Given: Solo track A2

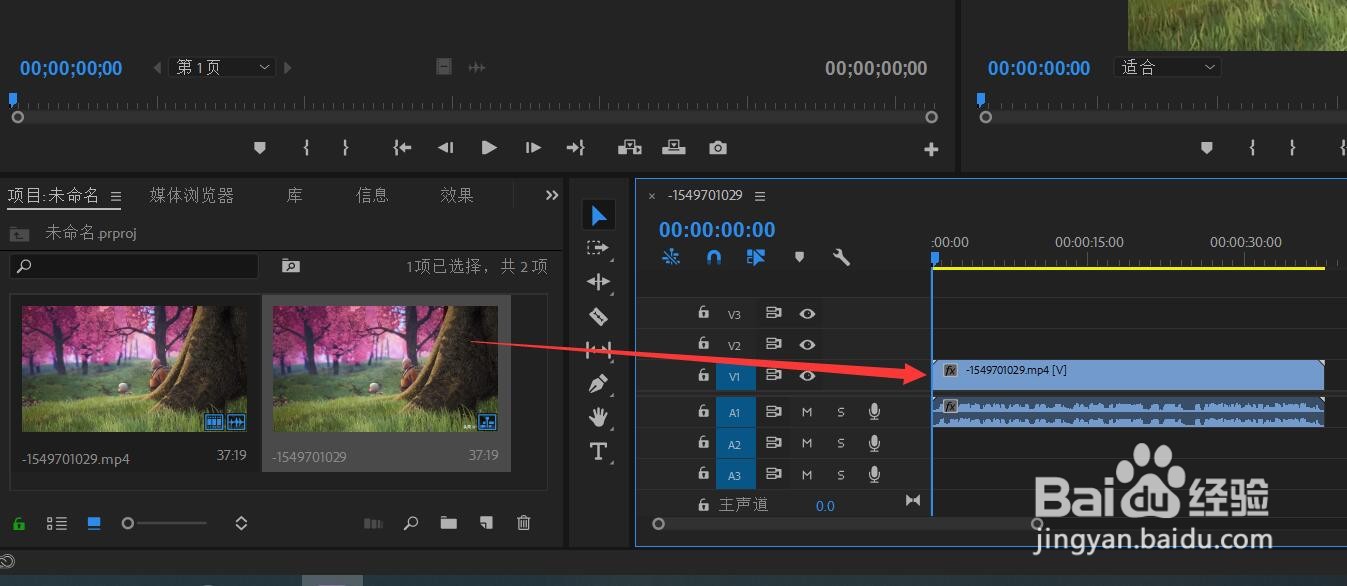Looking at the screenshot, I should coord(841,443).
